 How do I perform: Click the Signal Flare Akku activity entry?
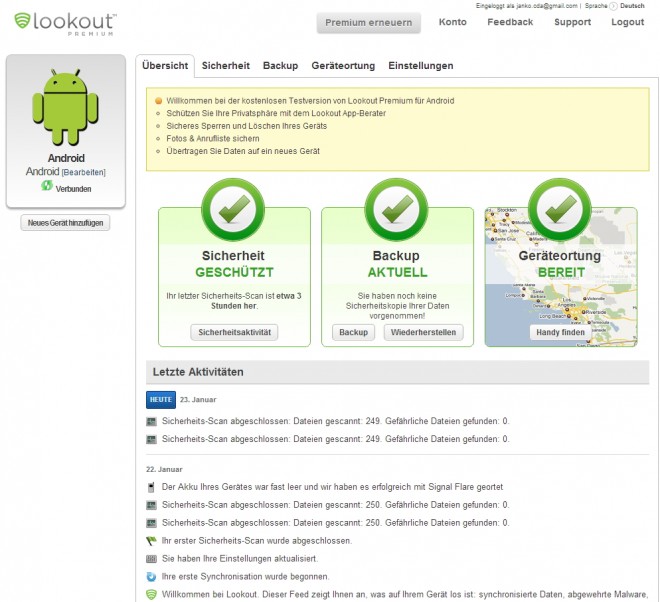pyautogui.click(x=333, y=487)
